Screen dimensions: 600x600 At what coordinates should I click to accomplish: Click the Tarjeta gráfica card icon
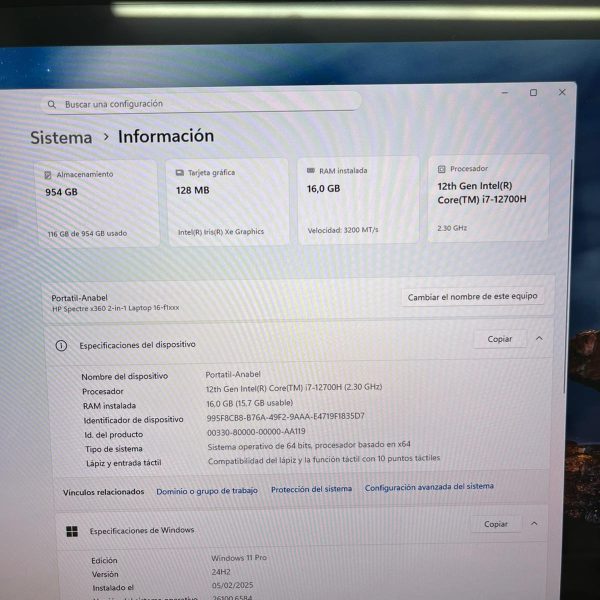click(x=179, y=173)
